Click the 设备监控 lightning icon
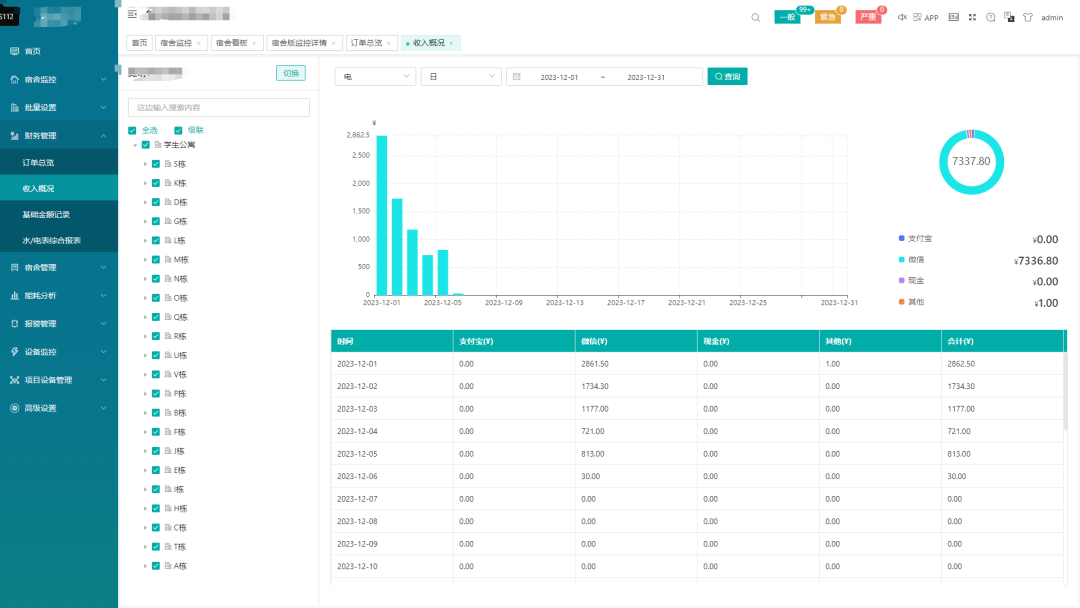The image size is (1080, 608). point(14,352)
